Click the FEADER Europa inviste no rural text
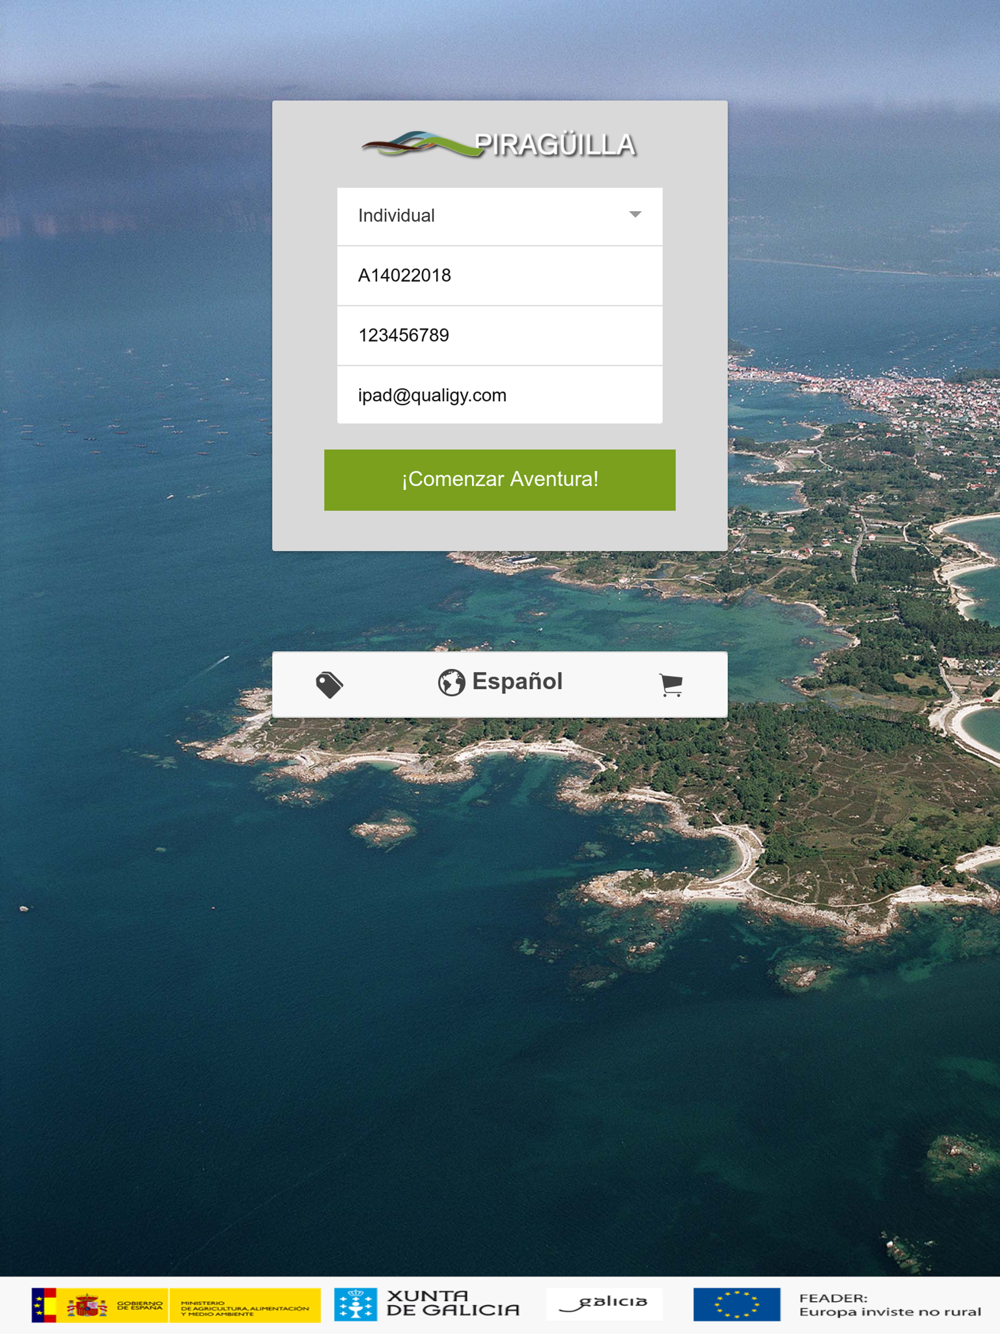1000x1334 pixels. [x=890, y=1305]
